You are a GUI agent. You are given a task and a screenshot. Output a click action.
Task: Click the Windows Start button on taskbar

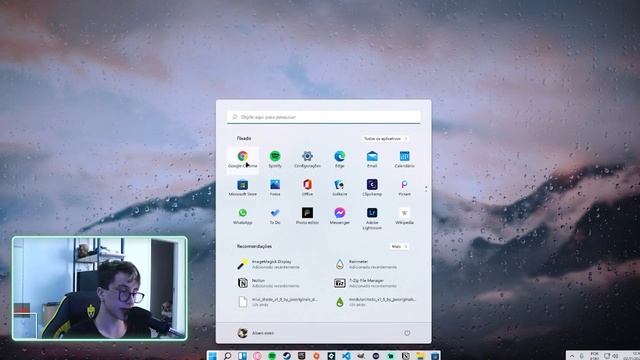[212, 356]
